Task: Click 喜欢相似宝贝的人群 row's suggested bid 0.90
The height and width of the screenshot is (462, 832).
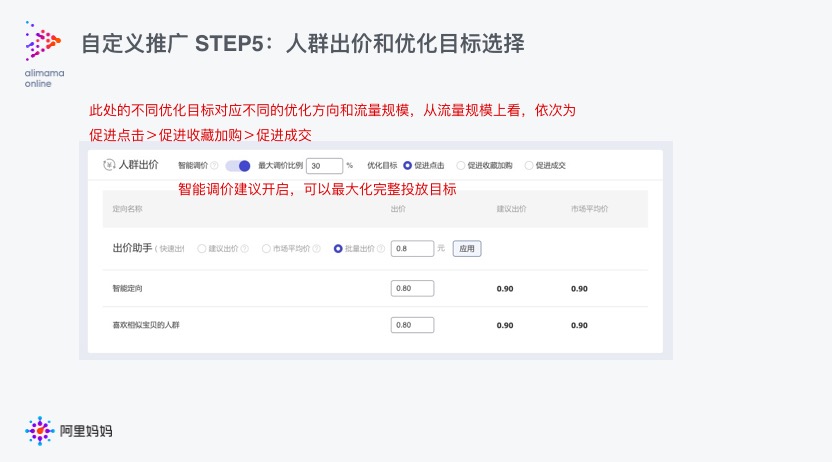Action: coord(505,326)
